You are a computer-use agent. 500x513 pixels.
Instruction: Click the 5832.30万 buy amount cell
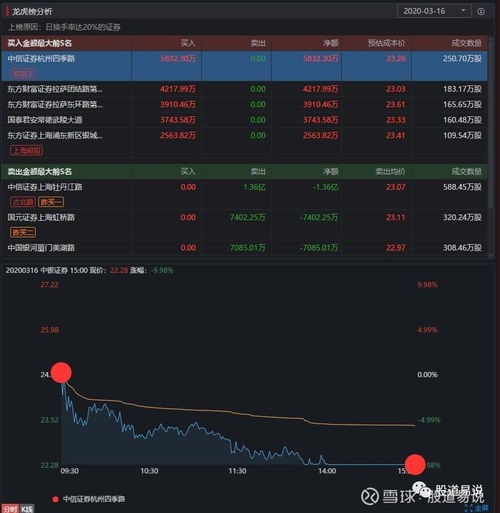click(x=178, y=59)
